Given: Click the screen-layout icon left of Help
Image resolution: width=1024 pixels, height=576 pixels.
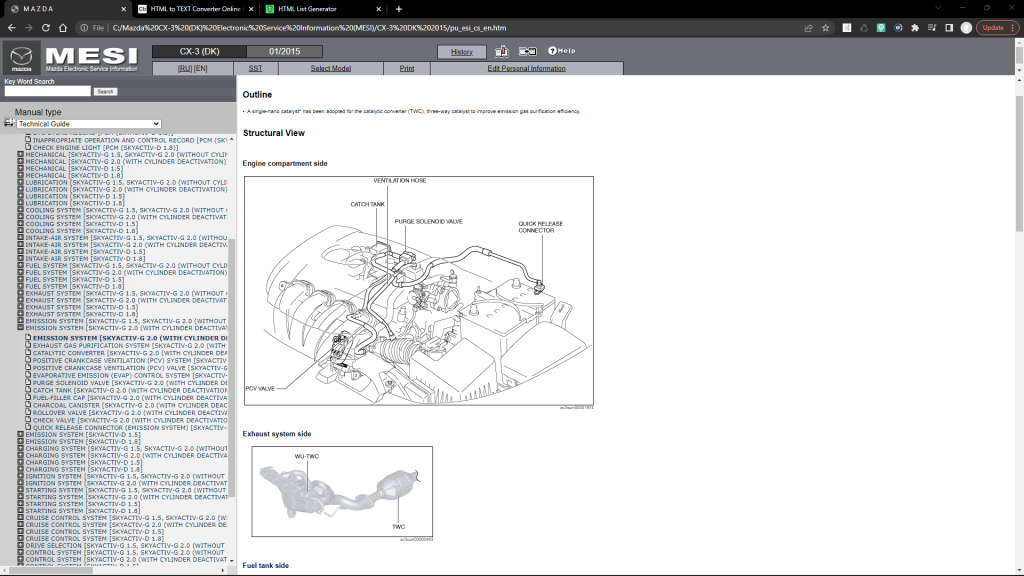Looking at the screenshot, I should 528,51.
